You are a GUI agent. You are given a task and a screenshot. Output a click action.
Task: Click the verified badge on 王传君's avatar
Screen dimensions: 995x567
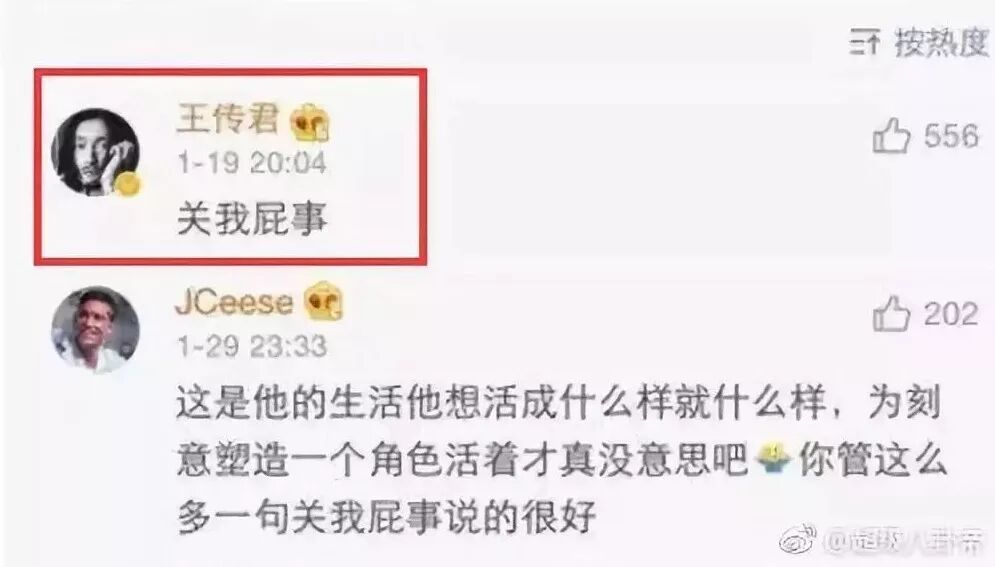pos(128,185)
